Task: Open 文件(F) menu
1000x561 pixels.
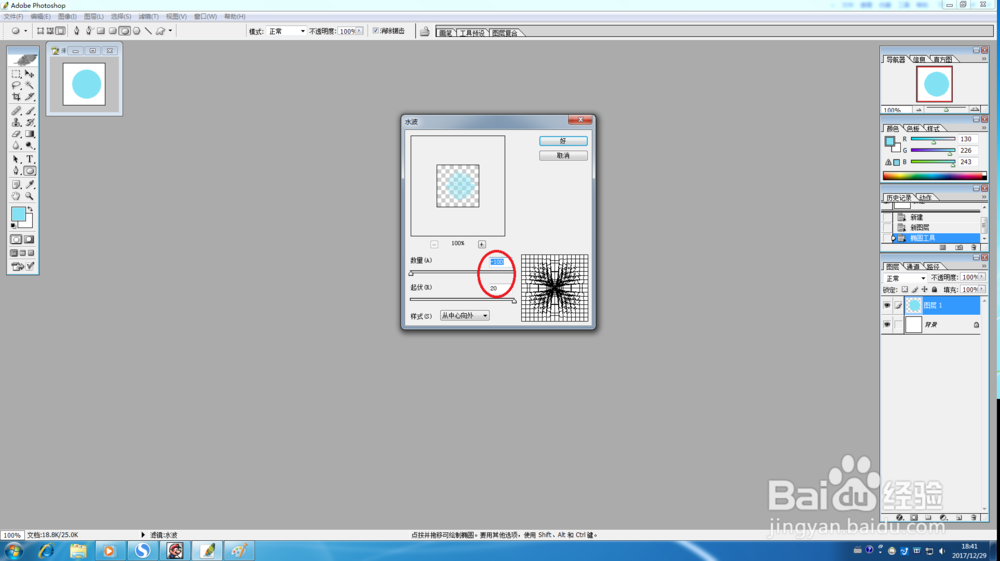Action: (13, 17)
